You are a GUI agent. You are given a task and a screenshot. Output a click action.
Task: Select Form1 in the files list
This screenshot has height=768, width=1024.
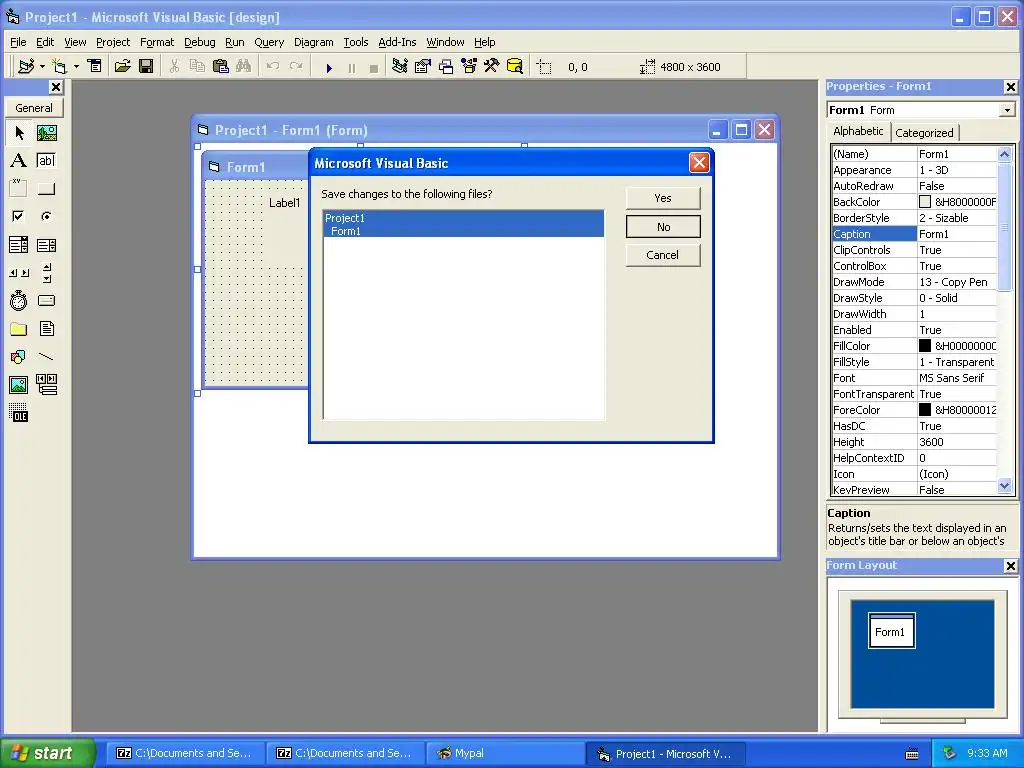point(464,231)
